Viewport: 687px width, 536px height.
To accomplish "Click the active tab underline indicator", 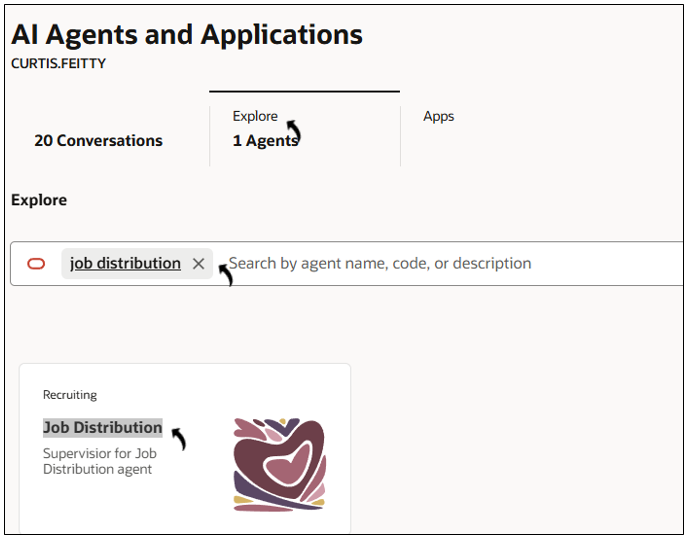I will click(305, 91).
